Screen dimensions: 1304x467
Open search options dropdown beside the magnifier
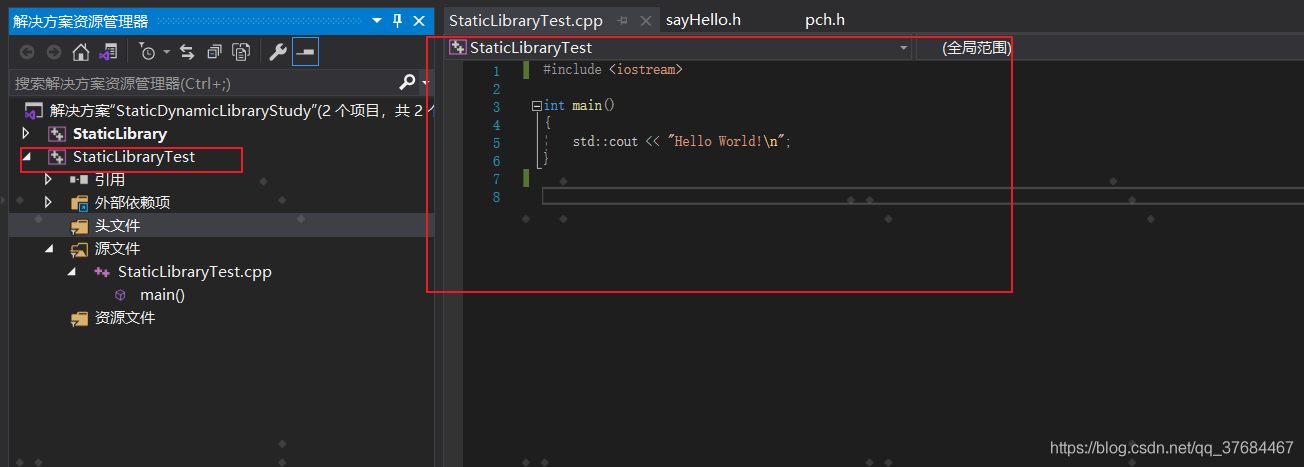425,83
